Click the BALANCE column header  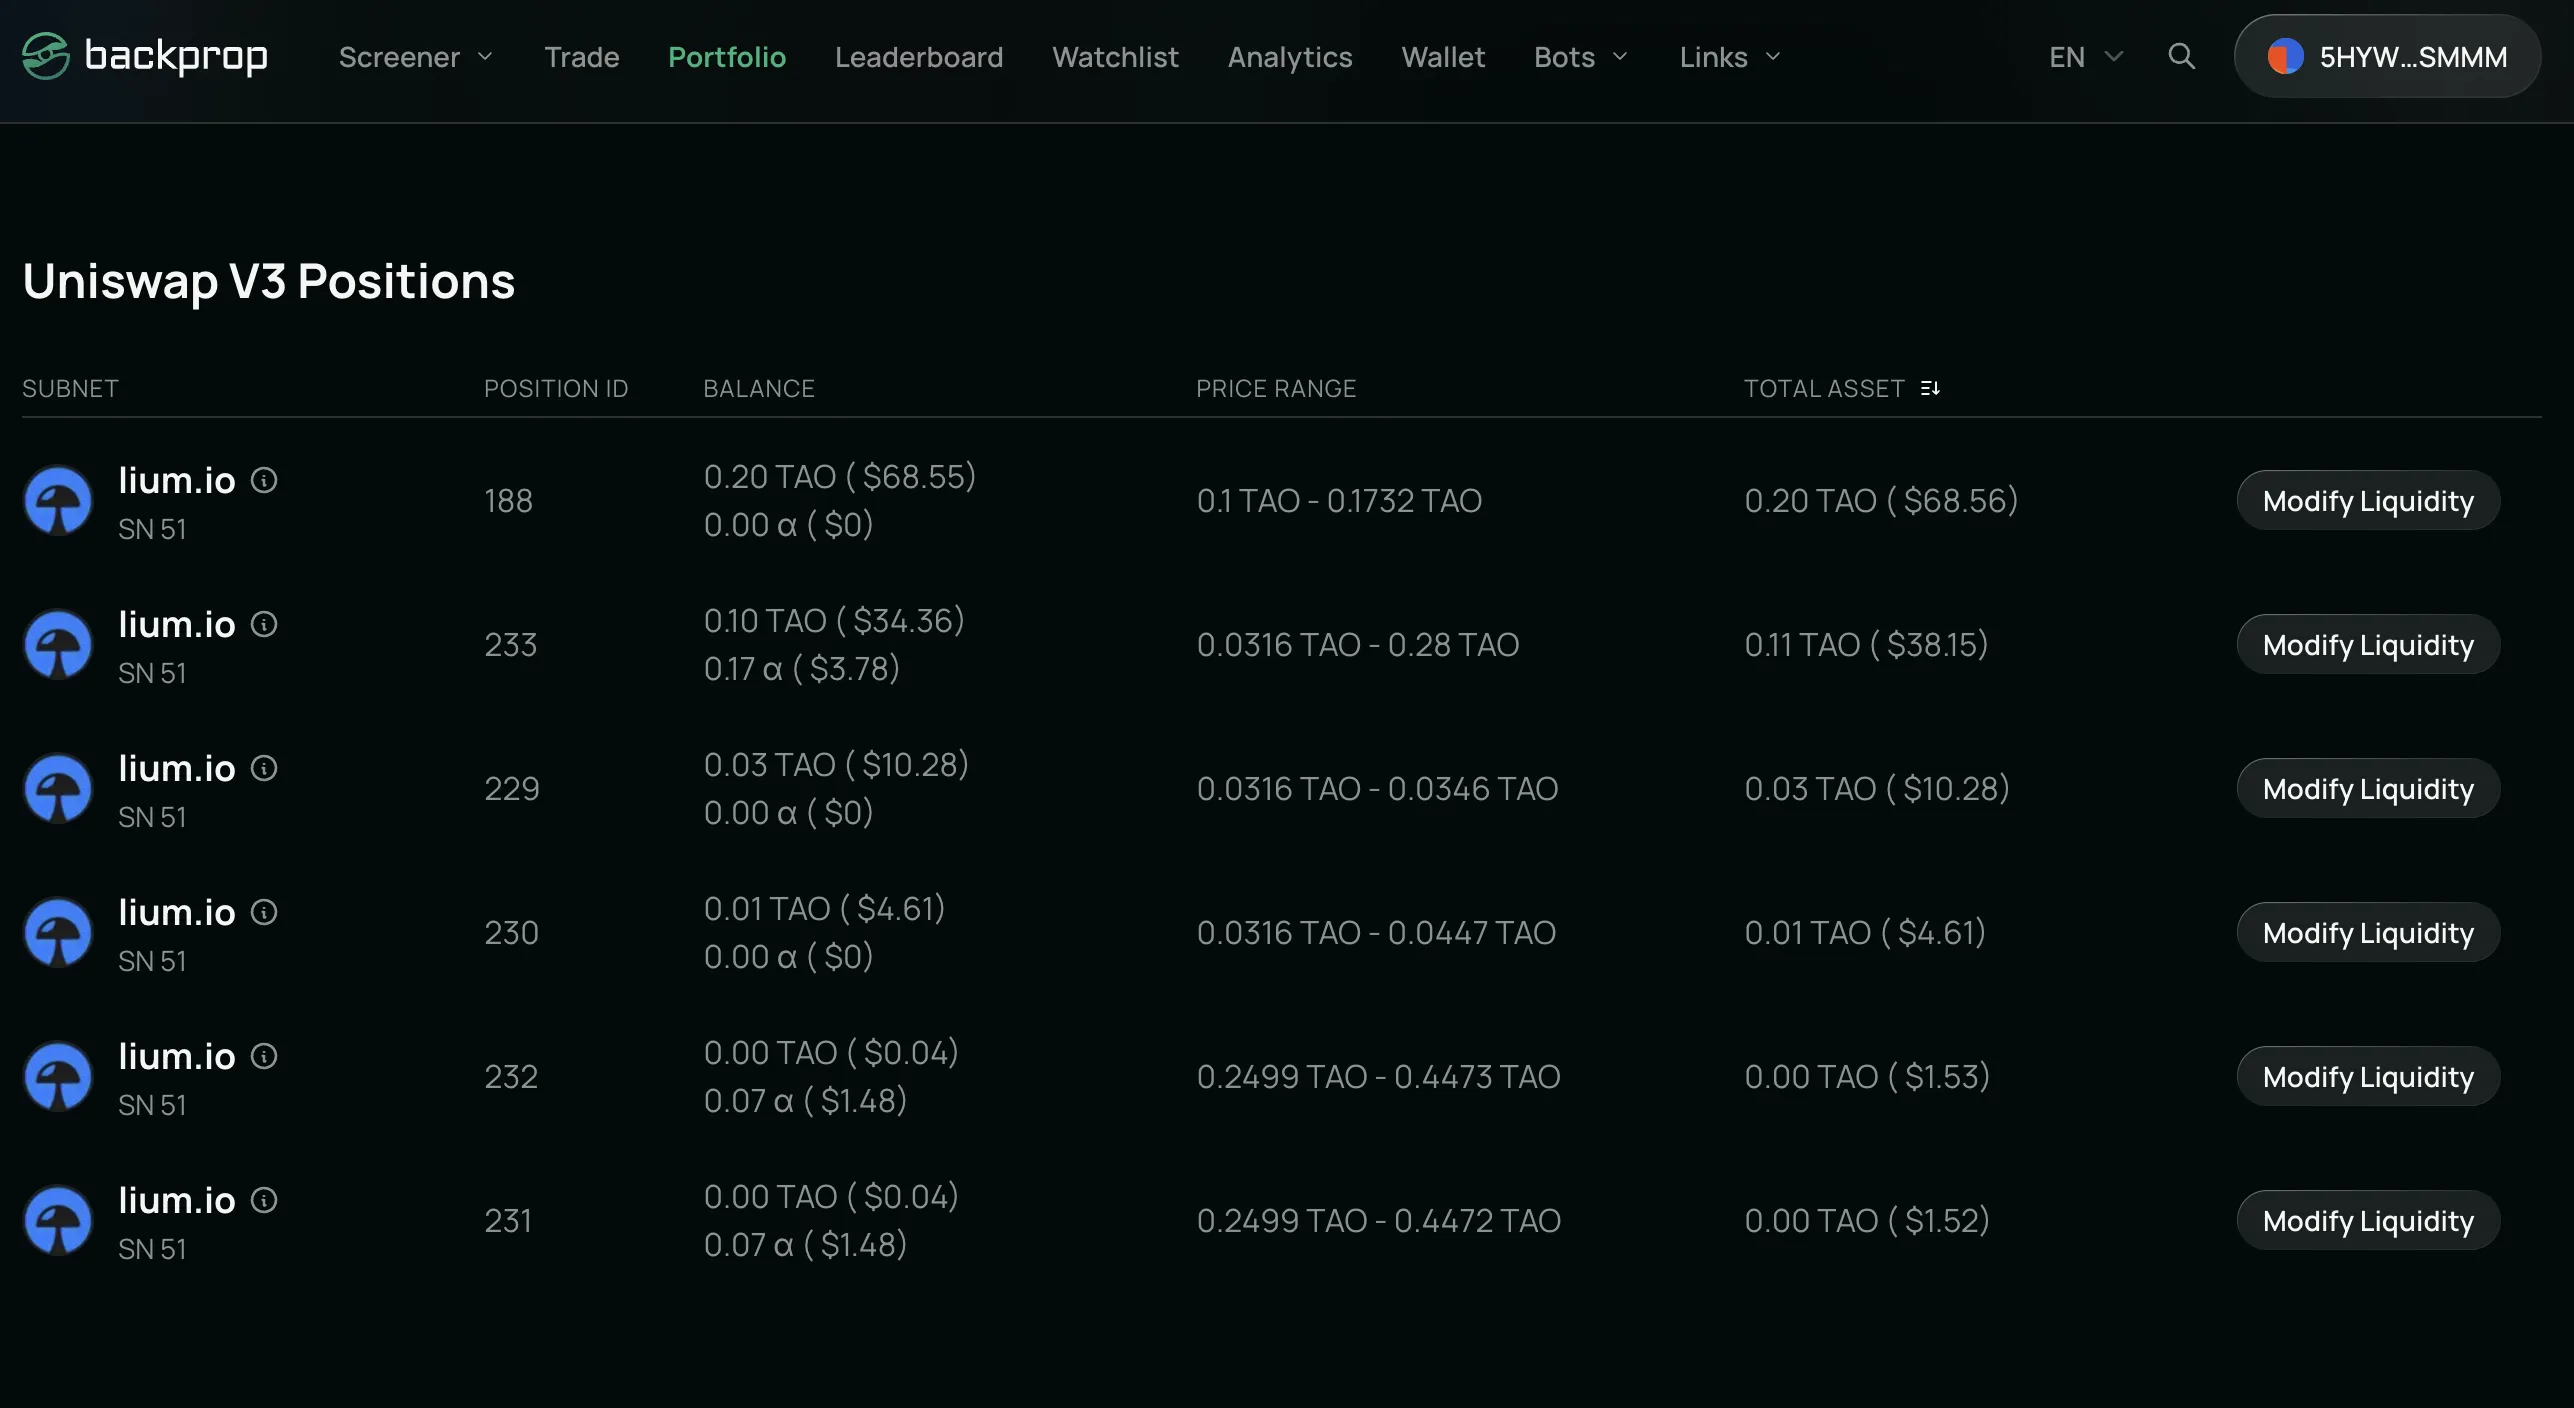pyautogui.click(x=759, y=388)
